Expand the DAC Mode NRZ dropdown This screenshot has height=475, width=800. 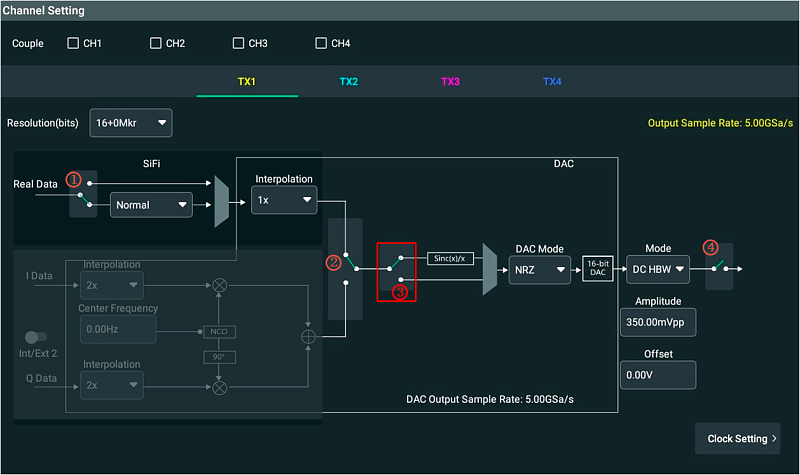click(539, 269)
